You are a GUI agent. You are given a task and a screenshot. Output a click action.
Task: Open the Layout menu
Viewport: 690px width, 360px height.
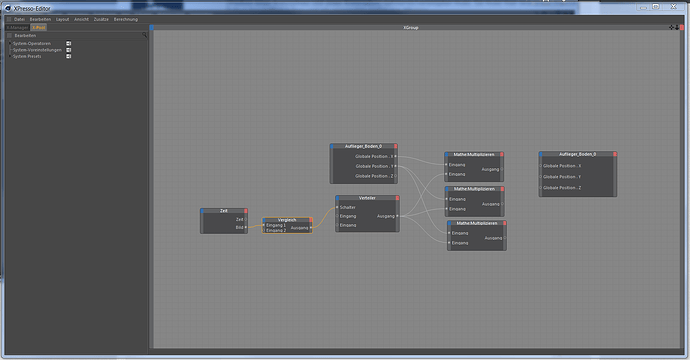pos(62,19)
